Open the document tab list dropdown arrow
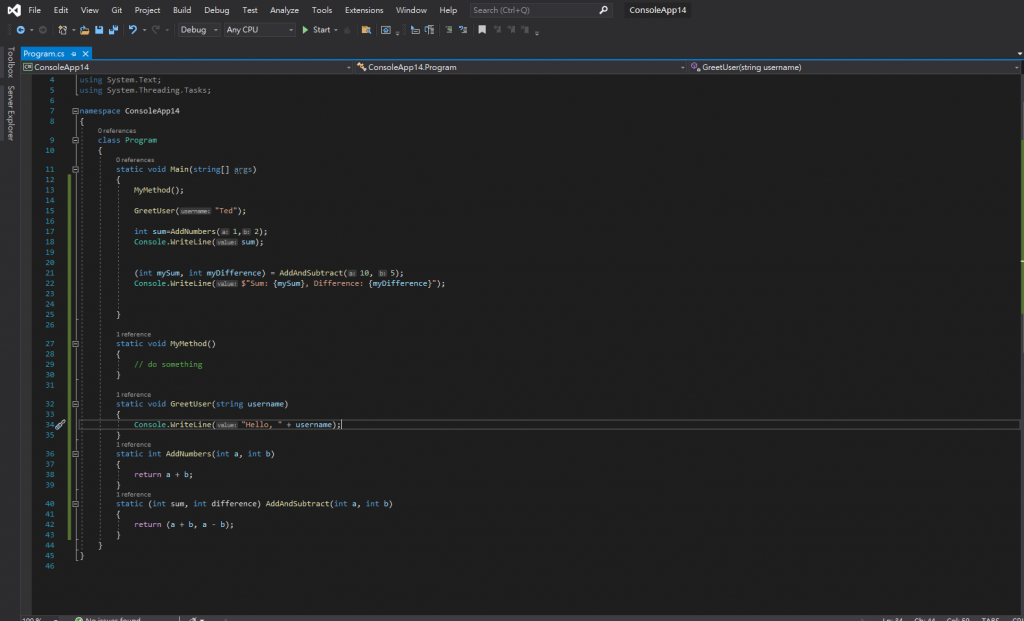The width and height of the screenshot is (1024, 621). tap(1019, 54)
